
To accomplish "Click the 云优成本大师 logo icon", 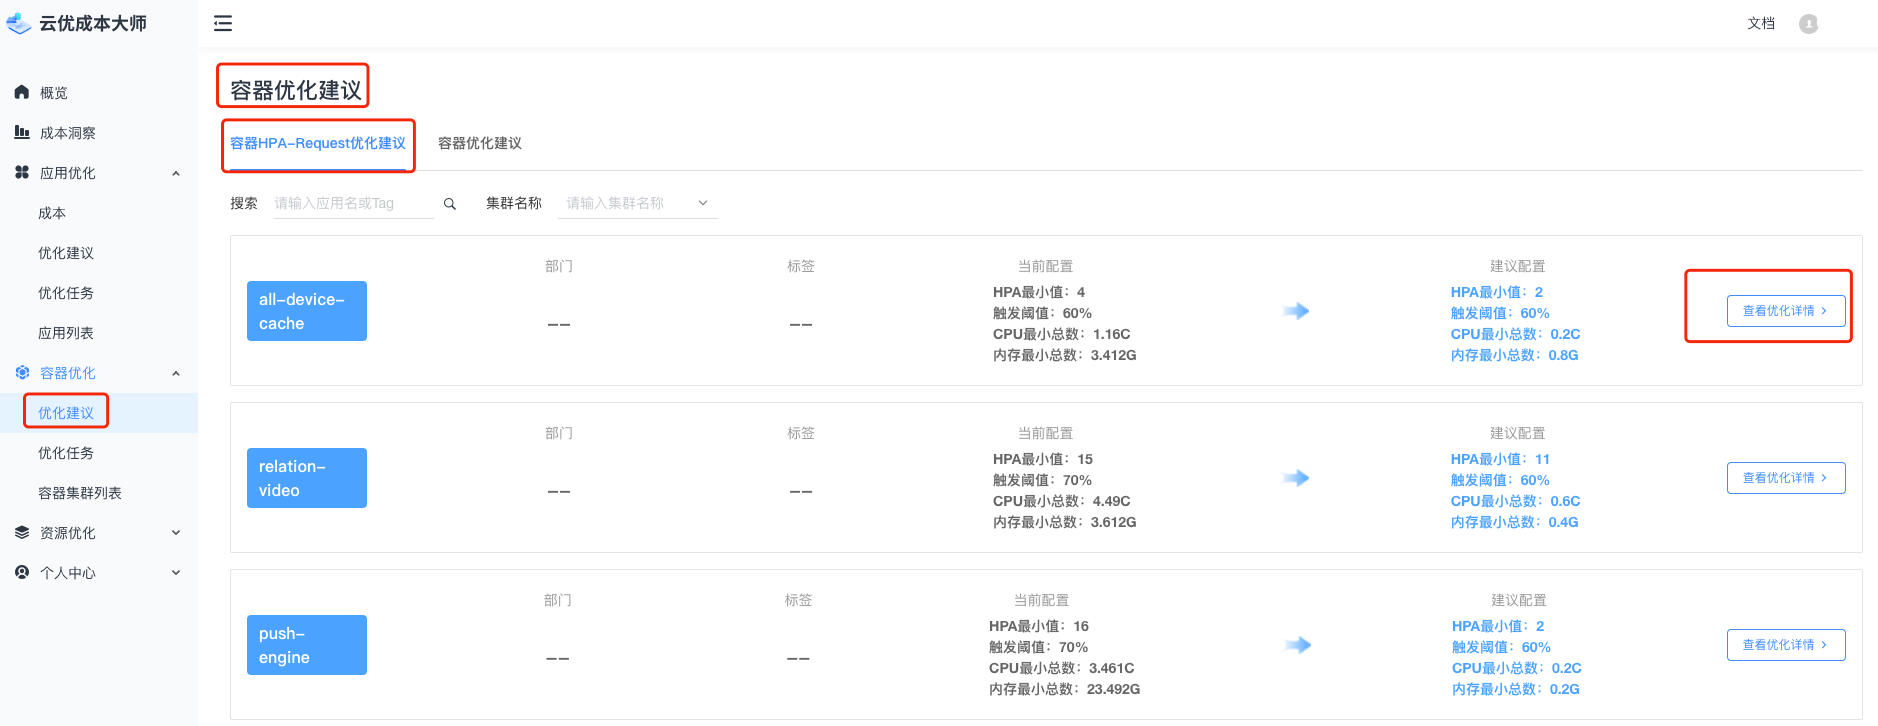I will [19, 24].
